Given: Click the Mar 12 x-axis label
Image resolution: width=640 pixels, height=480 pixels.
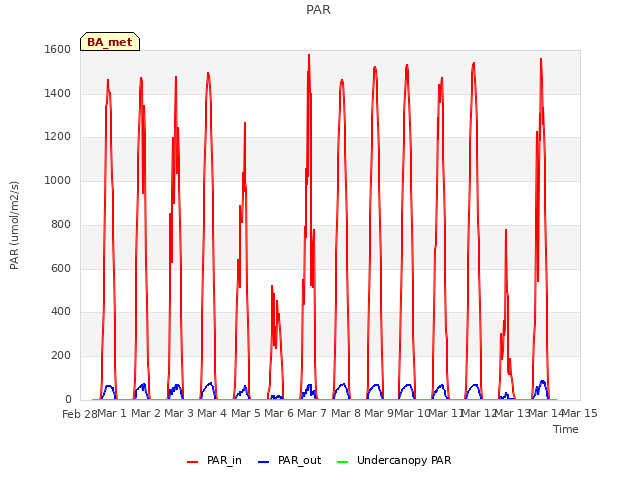Looking at the screenshot, I should [x=479, y=413].
